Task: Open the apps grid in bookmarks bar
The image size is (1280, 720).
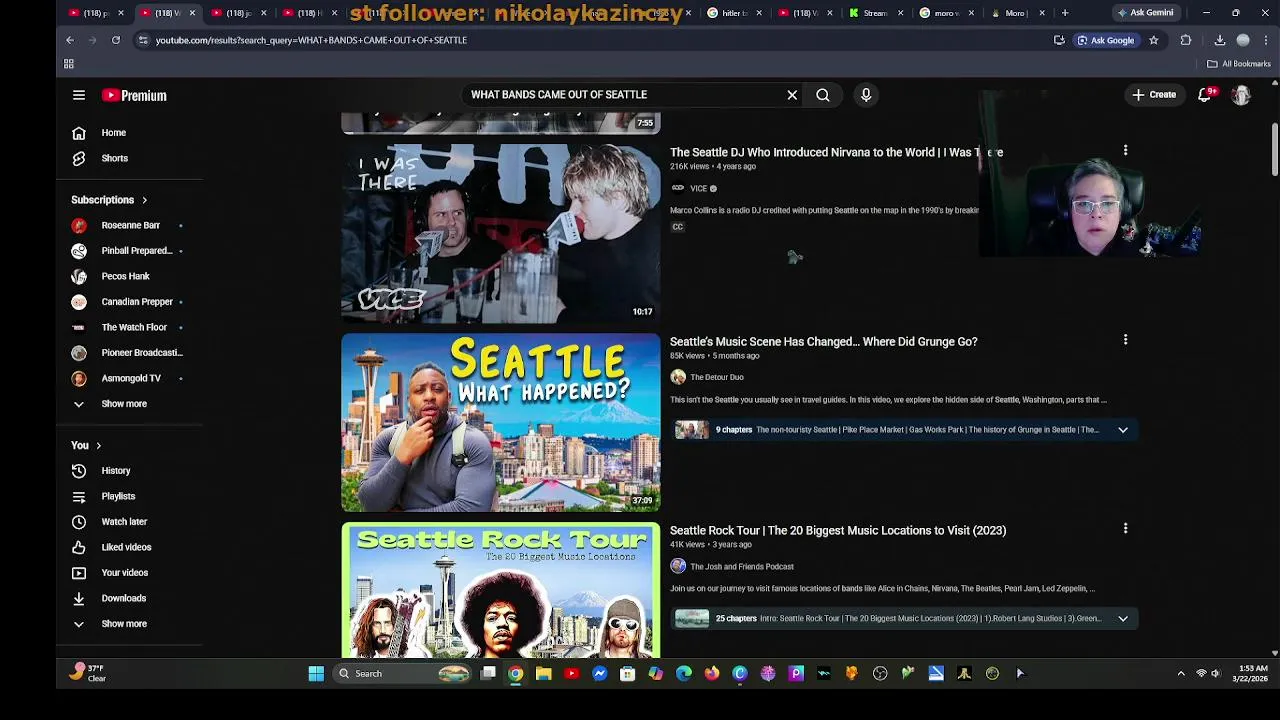Action: point(69,64)
